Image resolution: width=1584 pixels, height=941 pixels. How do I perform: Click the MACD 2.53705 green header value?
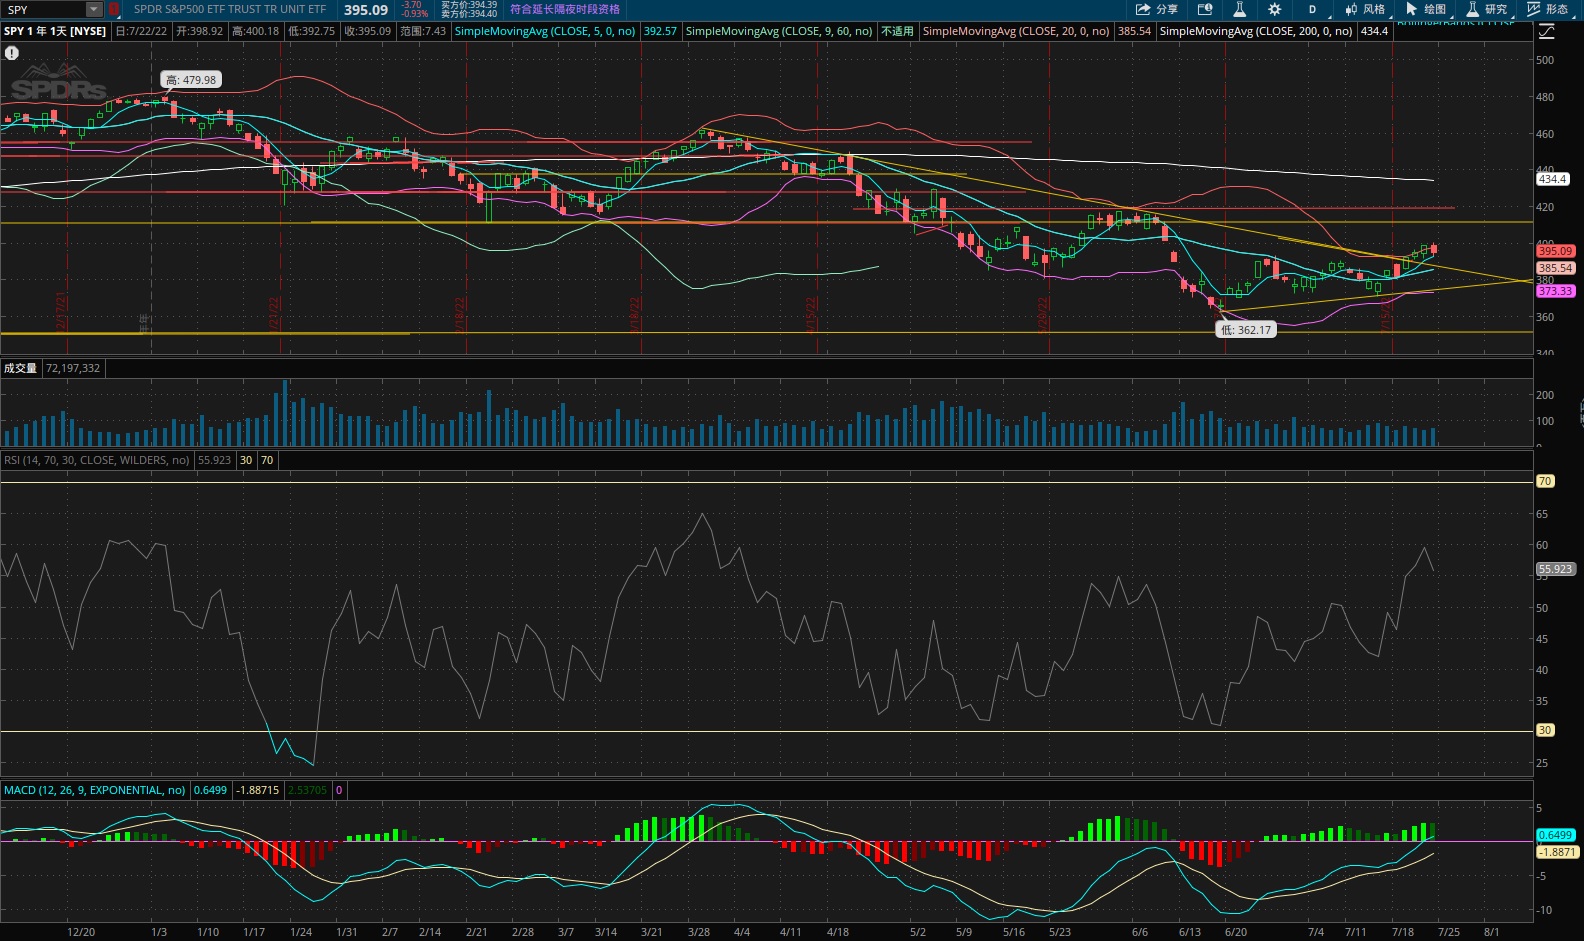(x=307, y=790)
